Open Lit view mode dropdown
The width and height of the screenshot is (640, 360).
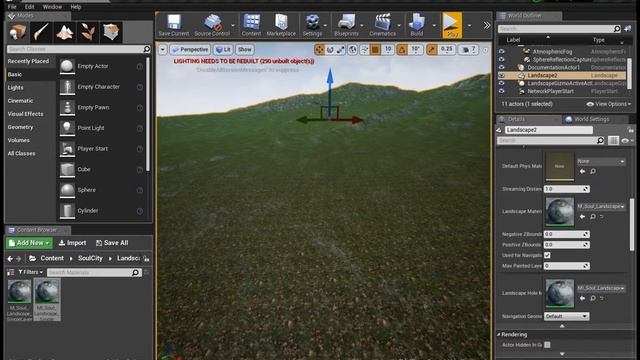223,50
